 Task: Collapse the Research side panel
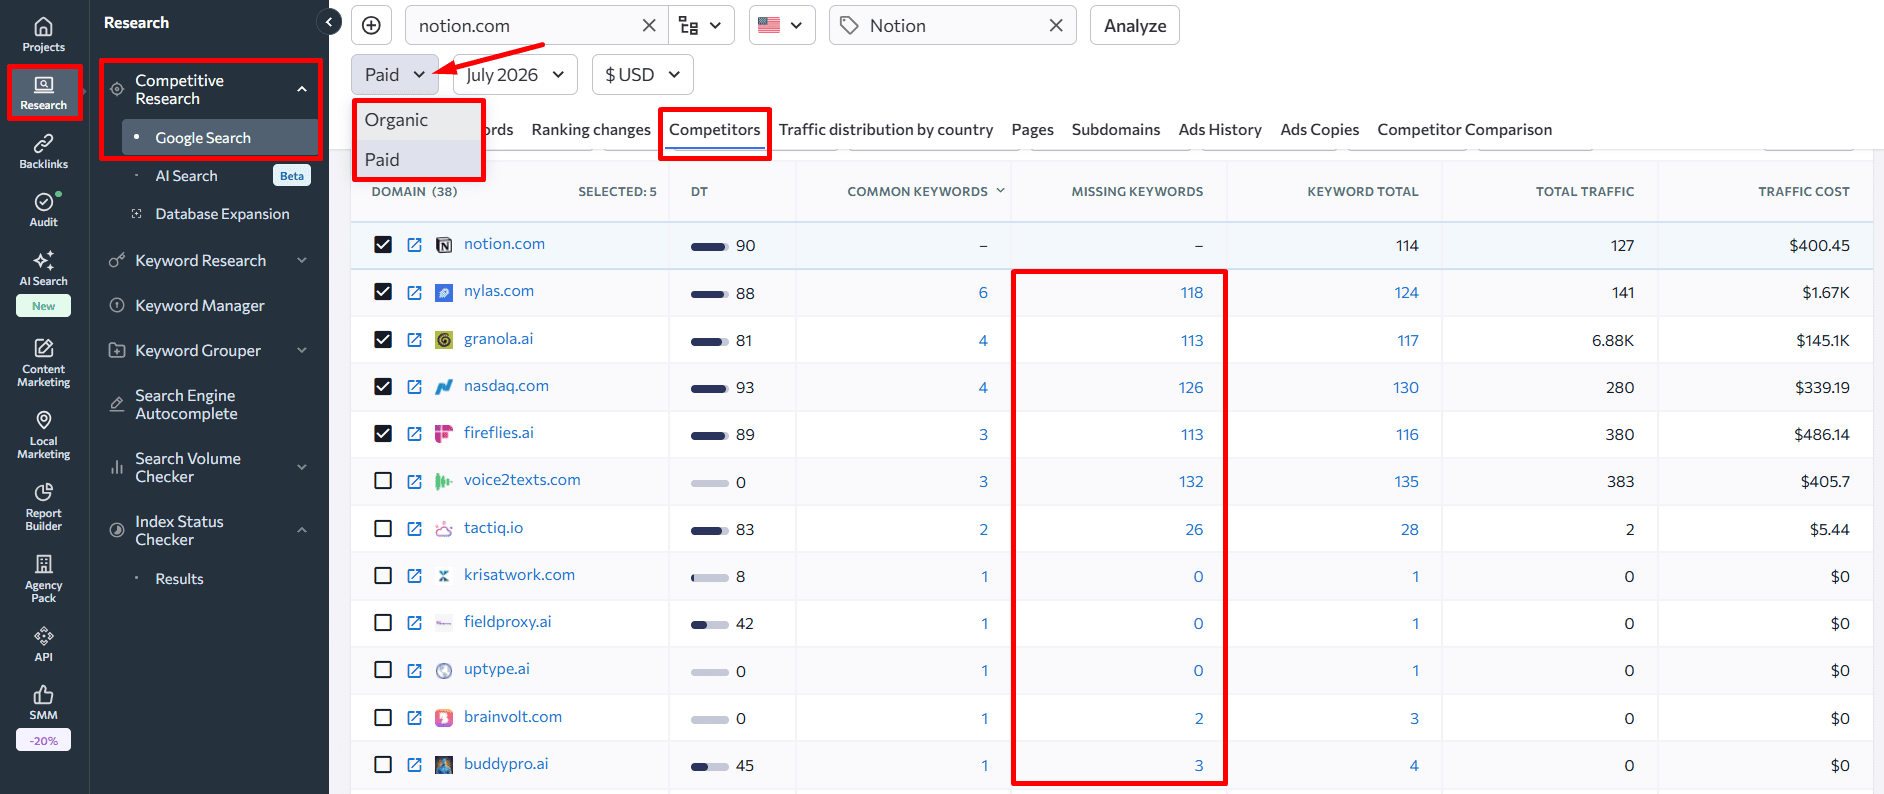(329, 22)
